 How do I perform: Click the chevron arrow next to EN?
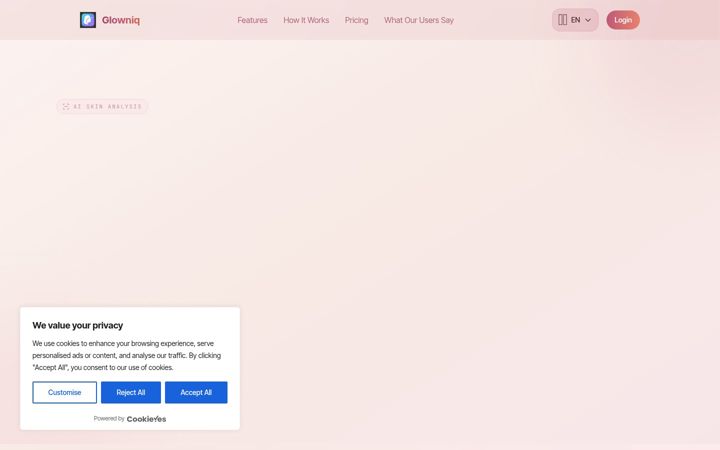point(588,20)
